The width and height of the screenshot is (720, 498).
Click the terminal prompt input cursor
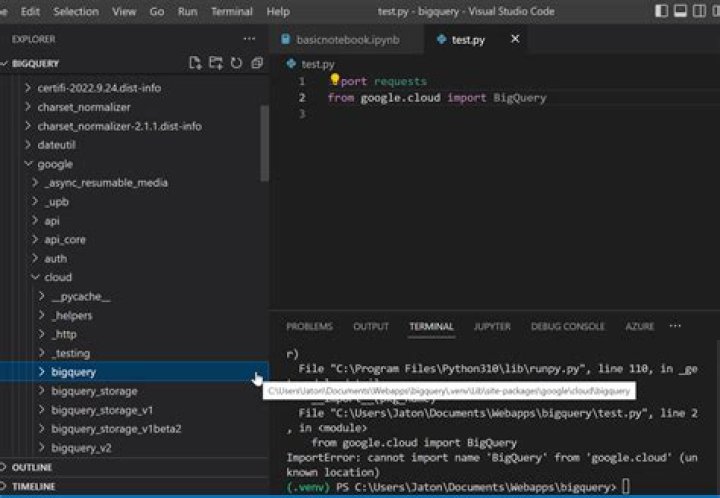pyautogui.click(x=625, y=486)
